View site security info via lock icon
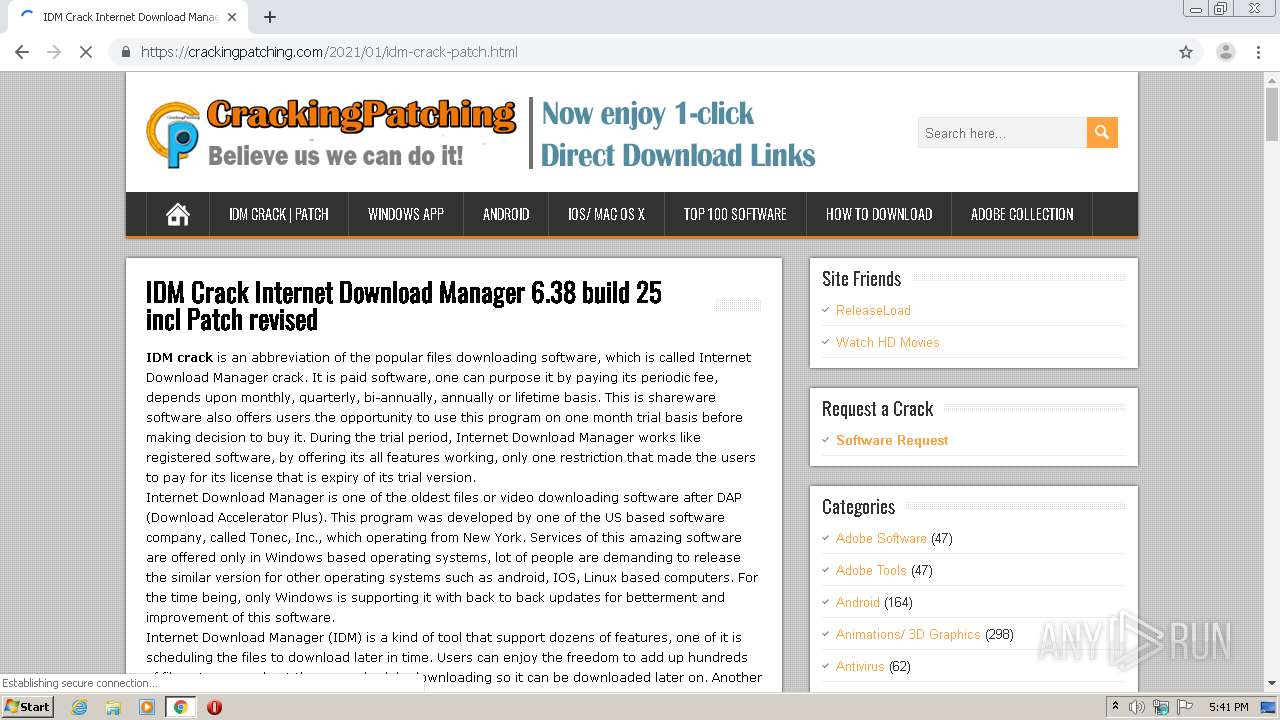Image resolution: width=1280 pixels, height=720 pixels. tap(126, 52)
